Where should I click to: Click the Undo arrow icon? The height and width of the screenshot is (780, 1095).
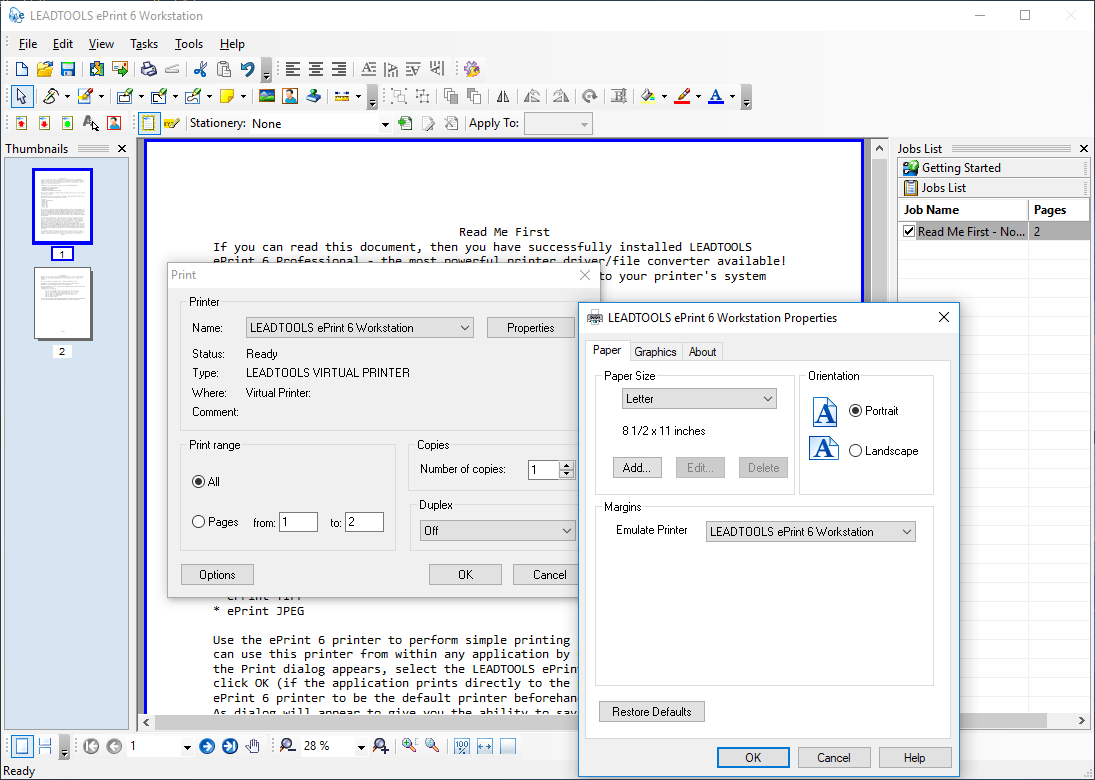click(x=247, y=69)
